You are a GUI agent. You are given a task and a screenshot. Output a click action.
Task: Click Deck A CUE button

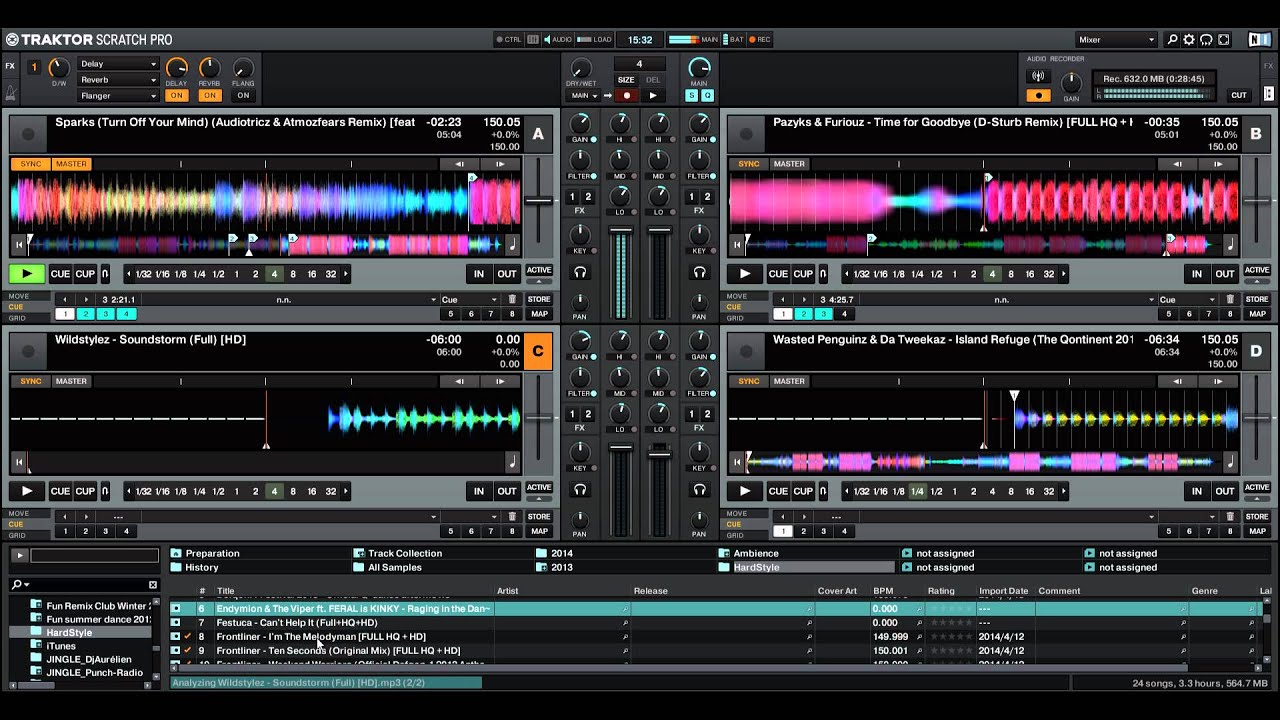pos(60,274)
